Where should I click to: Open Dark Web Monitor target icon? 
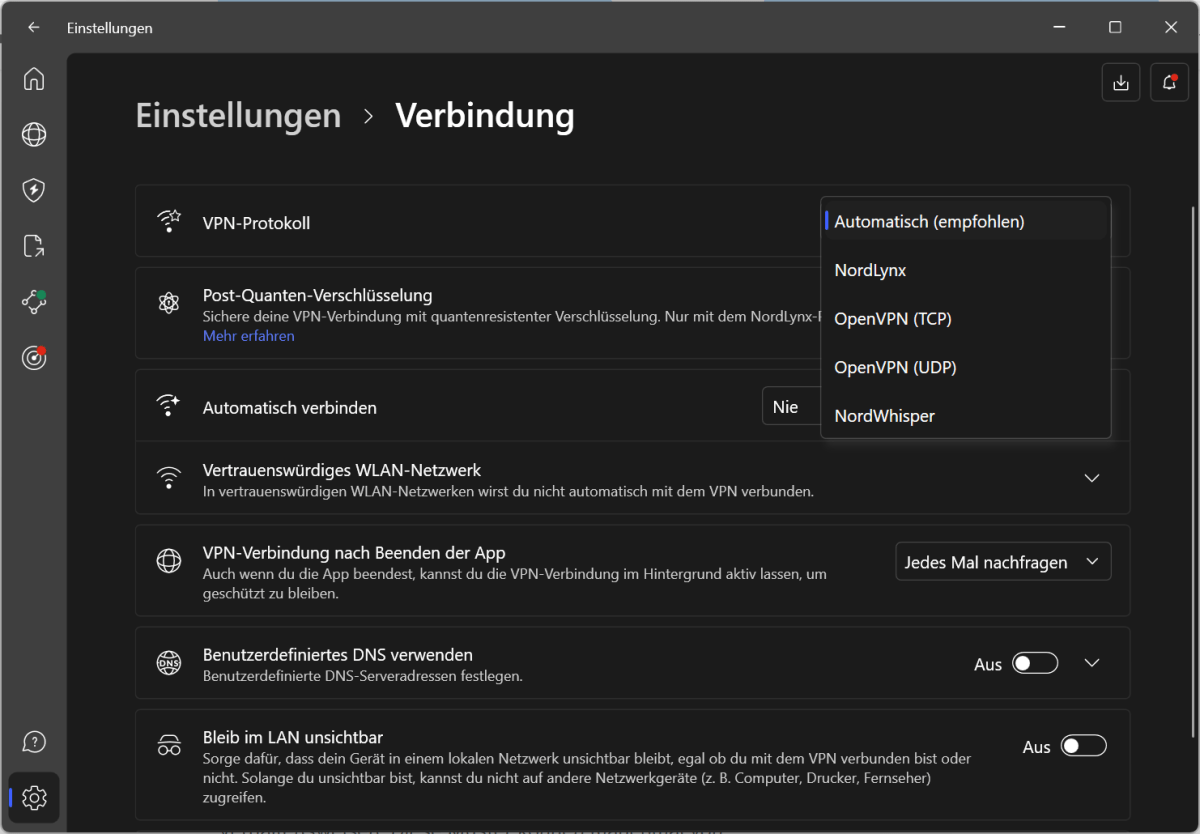[34, 357]
